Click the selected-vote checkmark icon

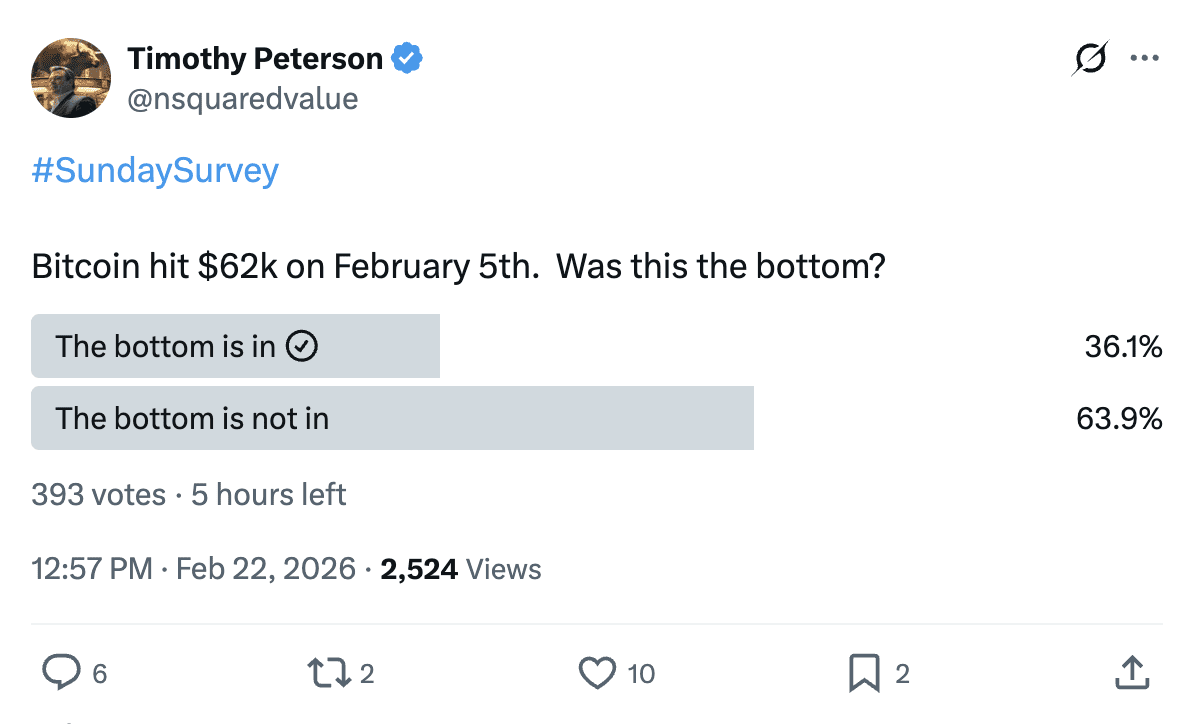(x=302, y=346)
